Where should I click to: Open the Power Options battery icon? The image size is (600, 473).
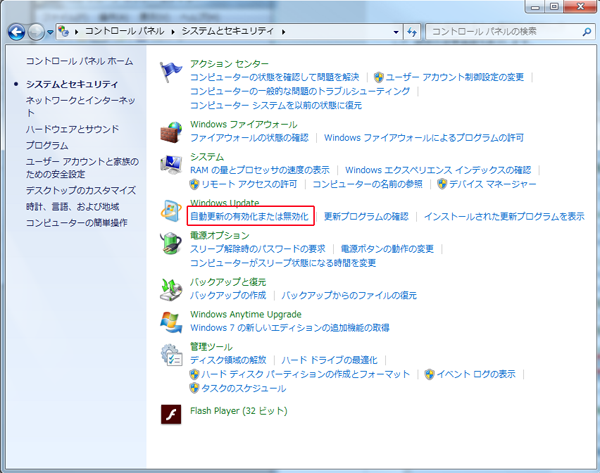coord(171,243)
